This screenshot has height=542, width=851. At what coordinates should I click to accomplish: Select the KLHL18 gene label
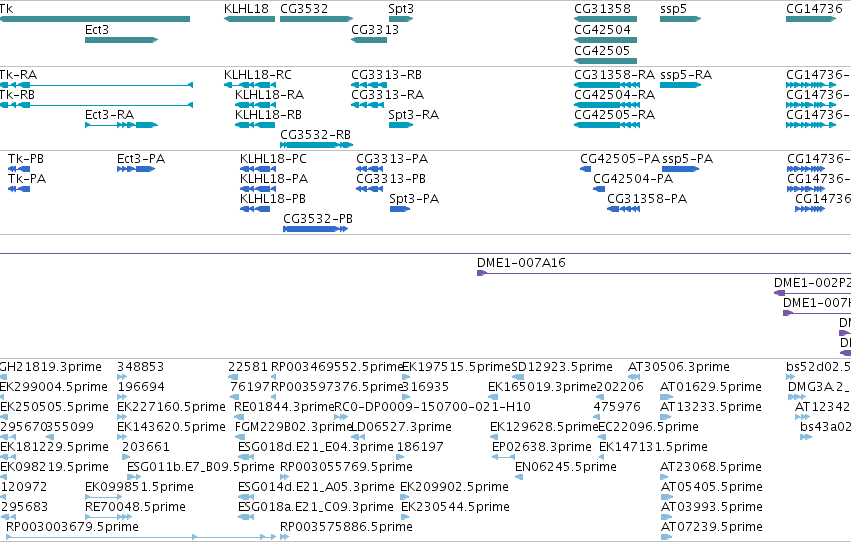pyautogui.click(x=246, y=9)
